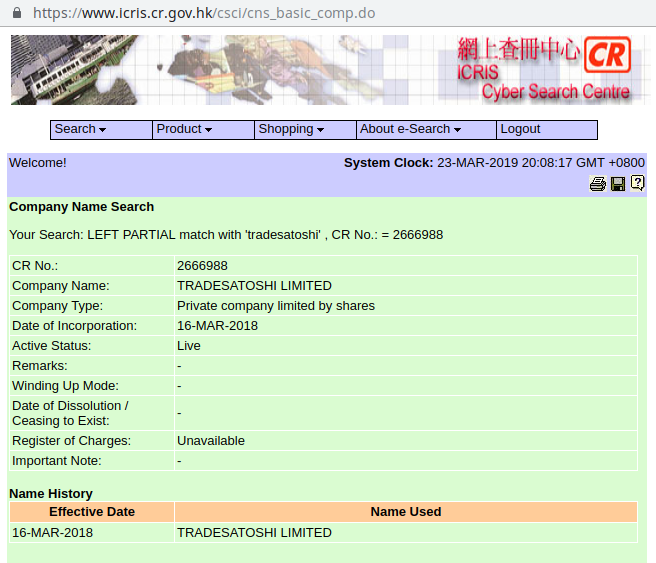
Task: Click the save floppy disk icon
Action: click(x=618, y=184)
